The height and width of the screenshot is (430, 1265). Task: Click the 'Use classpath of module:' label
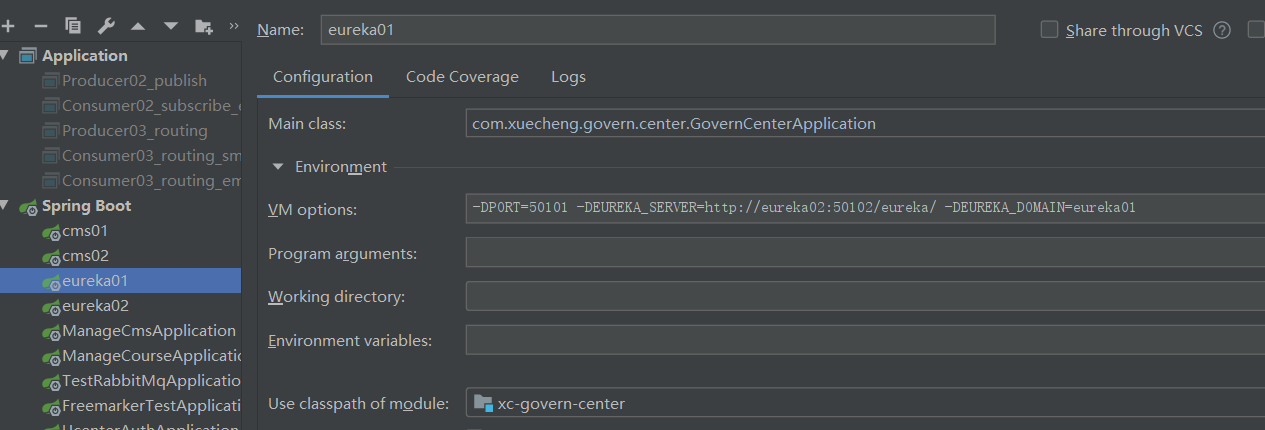click(x=358, y=404)
